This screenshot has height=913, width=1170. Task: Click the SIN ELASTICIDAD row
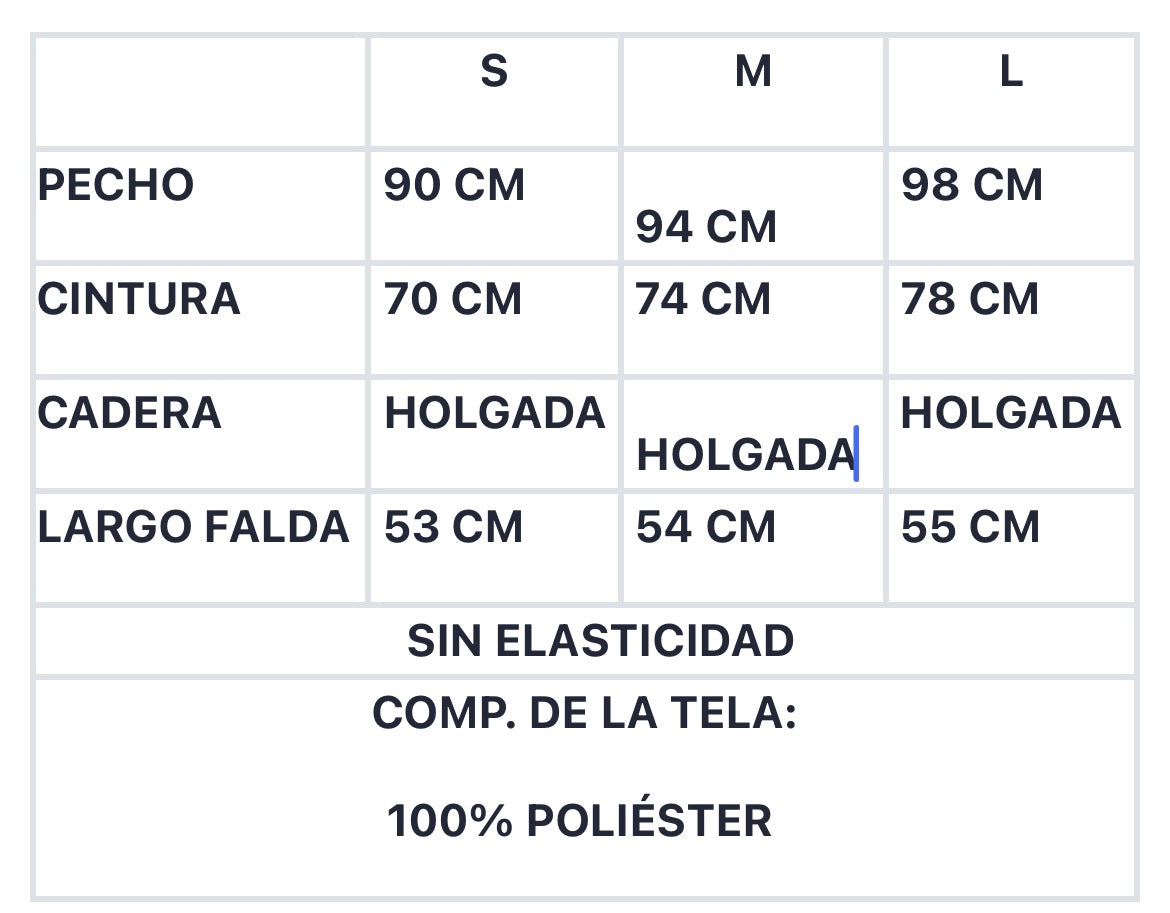[585, 641]
